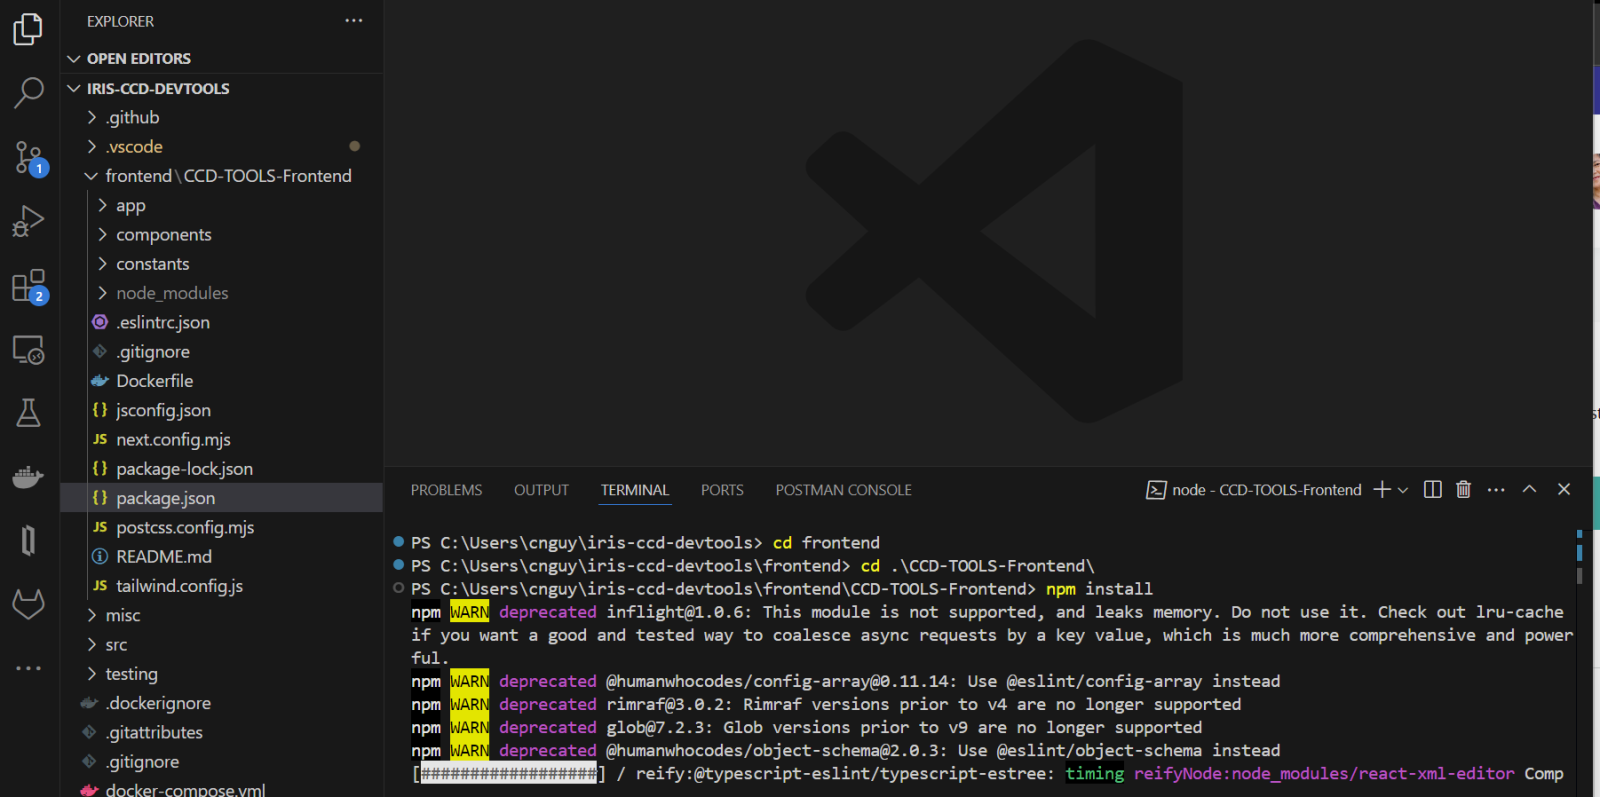Open the Extensions view
The width and height of the screenshot is (1600, 797).
tap(29, 286)
